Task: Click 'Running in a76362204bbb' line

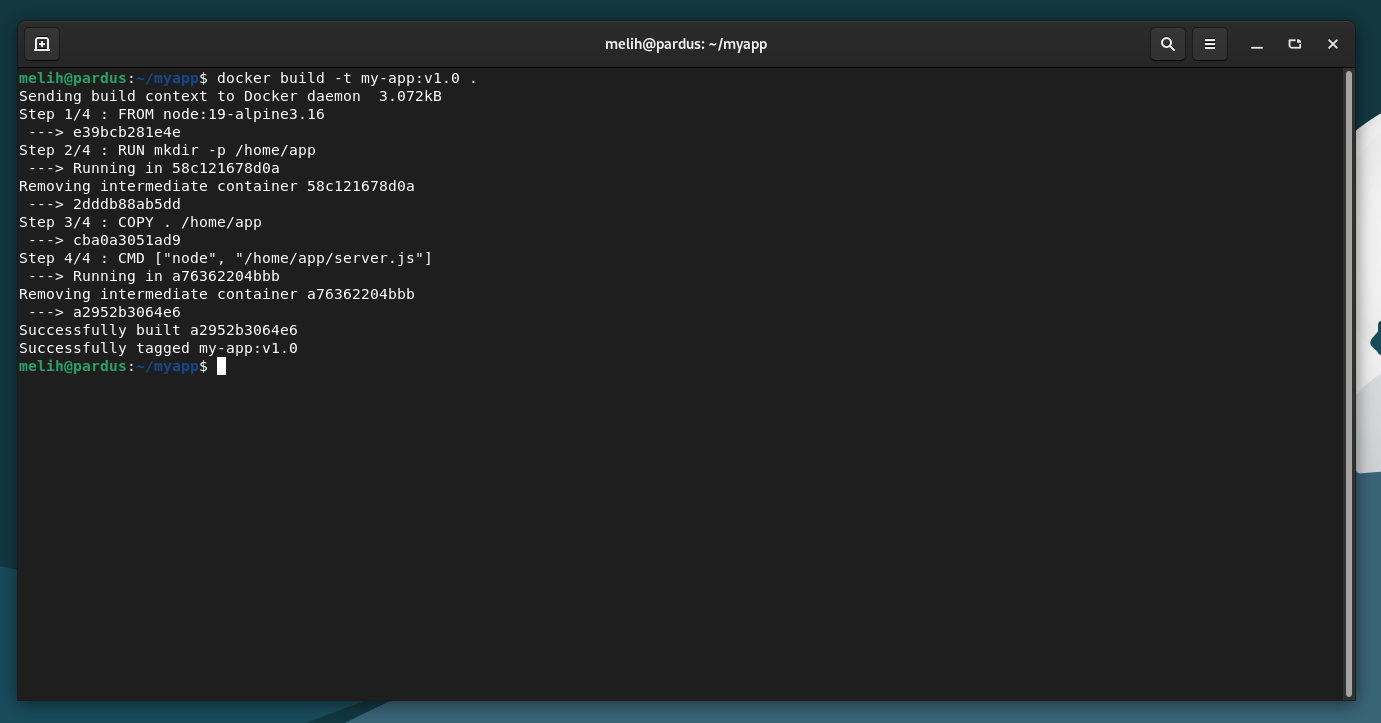Action: point(154,276)
